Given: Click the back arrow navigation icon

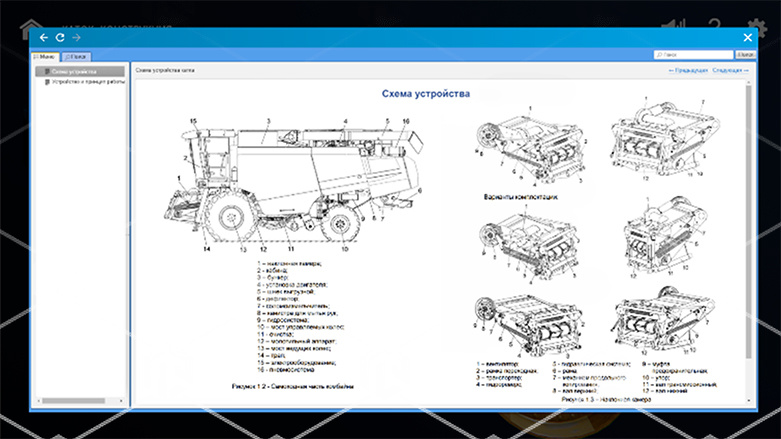Looking at the screenshot, I should [43, 37].
